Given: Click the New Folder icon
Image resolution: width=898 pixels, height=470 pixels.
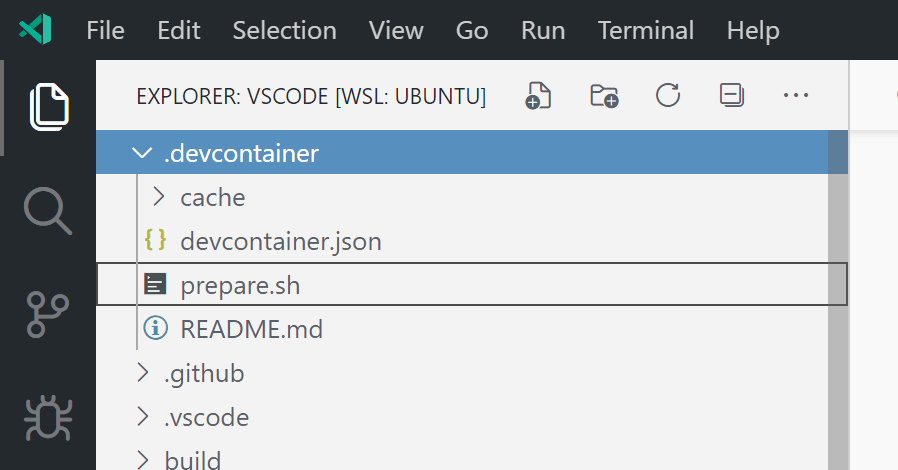Looking at the screenshot, I should (x=604, y=96).
